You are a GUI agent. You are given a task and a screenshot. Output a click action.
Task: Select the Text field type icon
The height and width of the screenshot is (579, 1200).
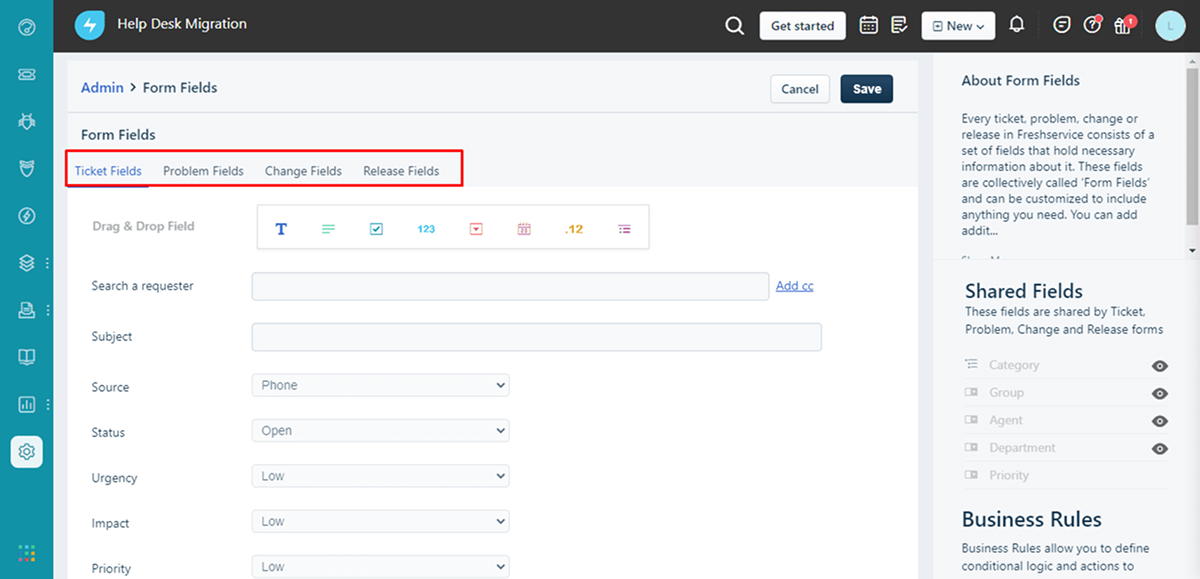click(281, 228)
